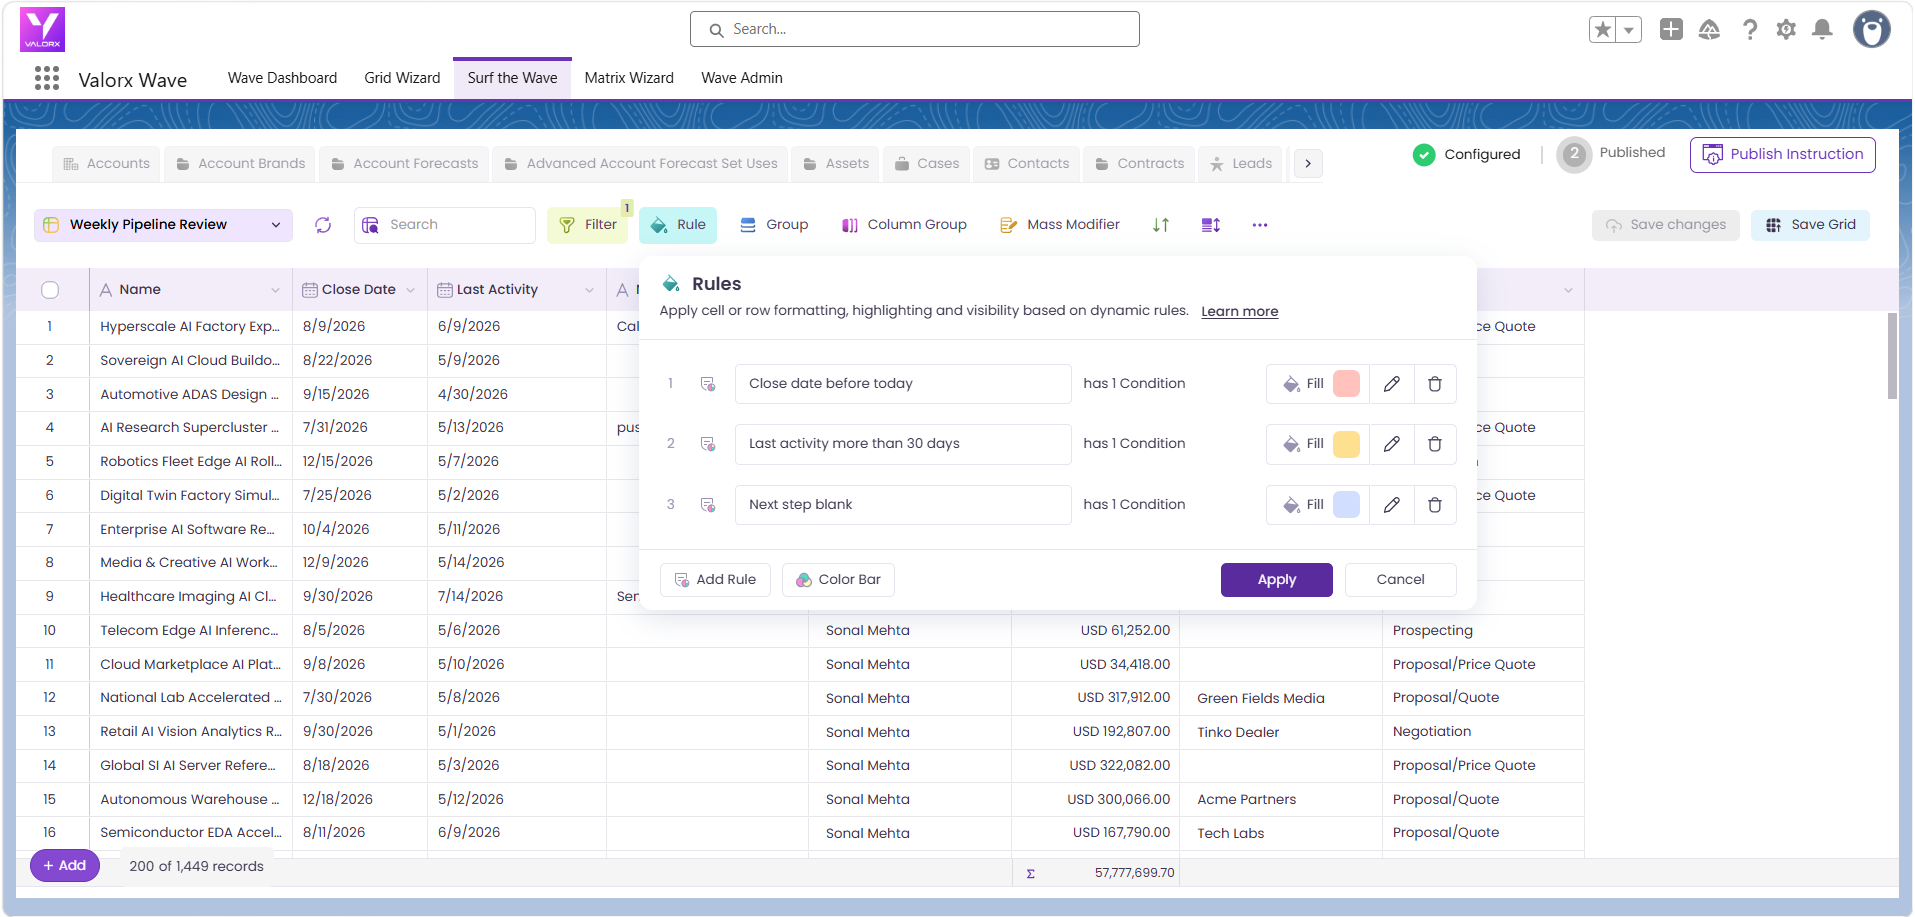Refresh the grid data
Screen dimensions: 1915x917
coord(323,225)
